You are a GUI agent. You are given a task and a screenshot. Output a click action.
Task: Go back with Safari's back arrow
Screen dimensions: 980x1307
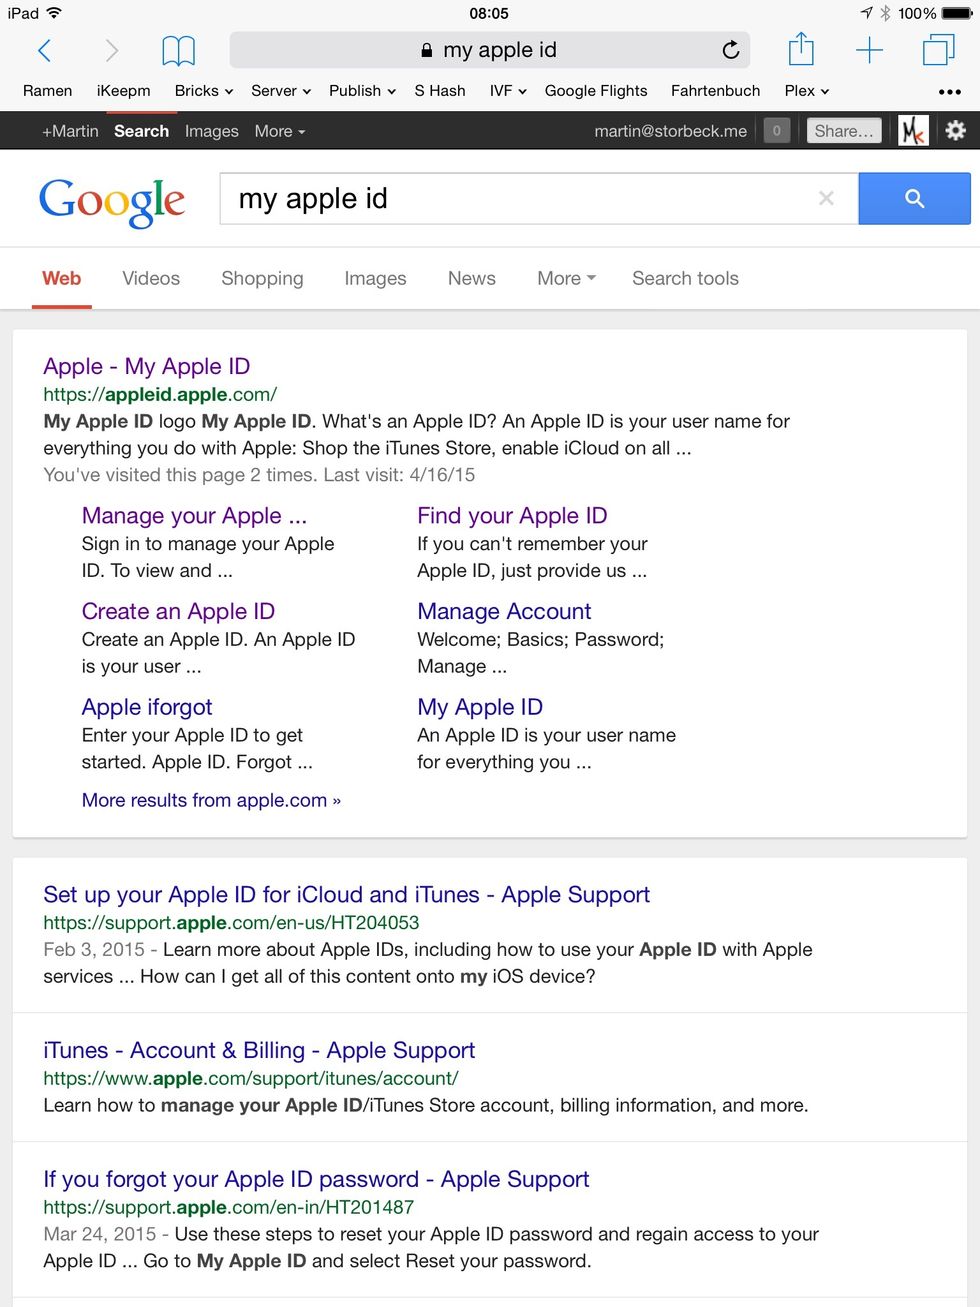pos(44,50)
